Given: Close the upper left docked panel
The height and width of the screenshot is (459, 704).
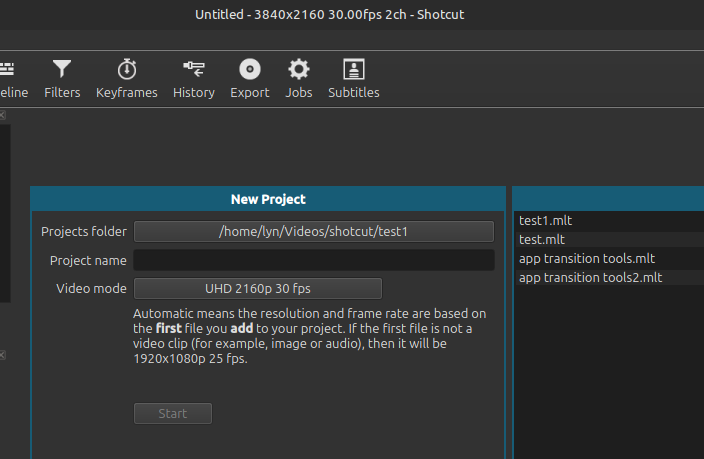Looking at the screenshot, I should pyautogui.click(x=3, y=115).
